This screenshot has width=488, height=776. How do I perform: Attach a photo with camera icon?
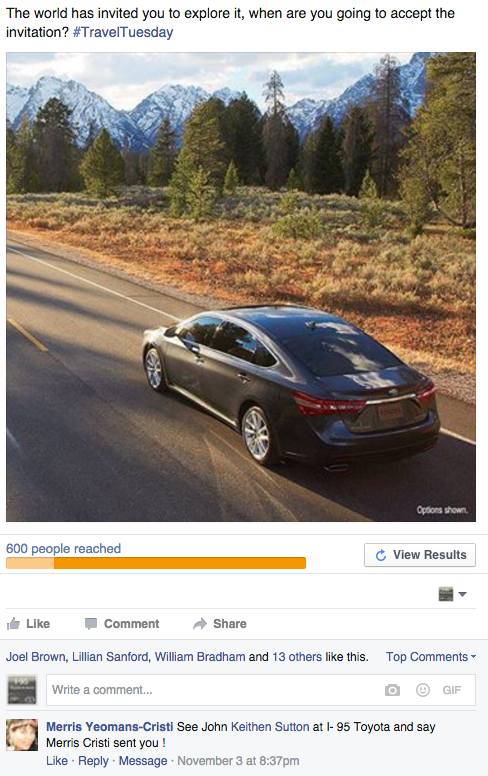click(392, 690)
